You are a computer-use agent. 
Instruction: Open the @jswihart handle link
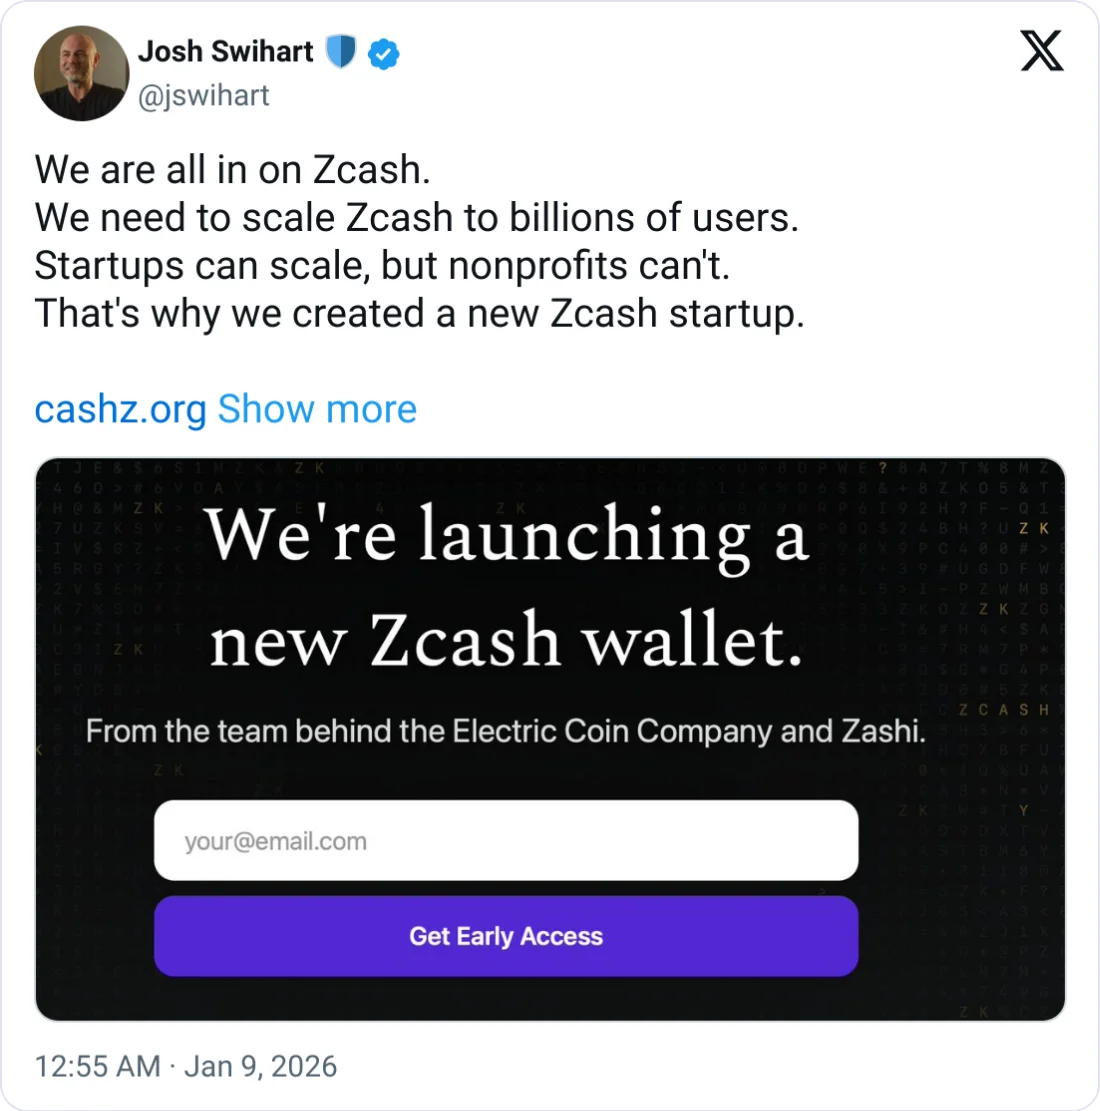point(203,95)
